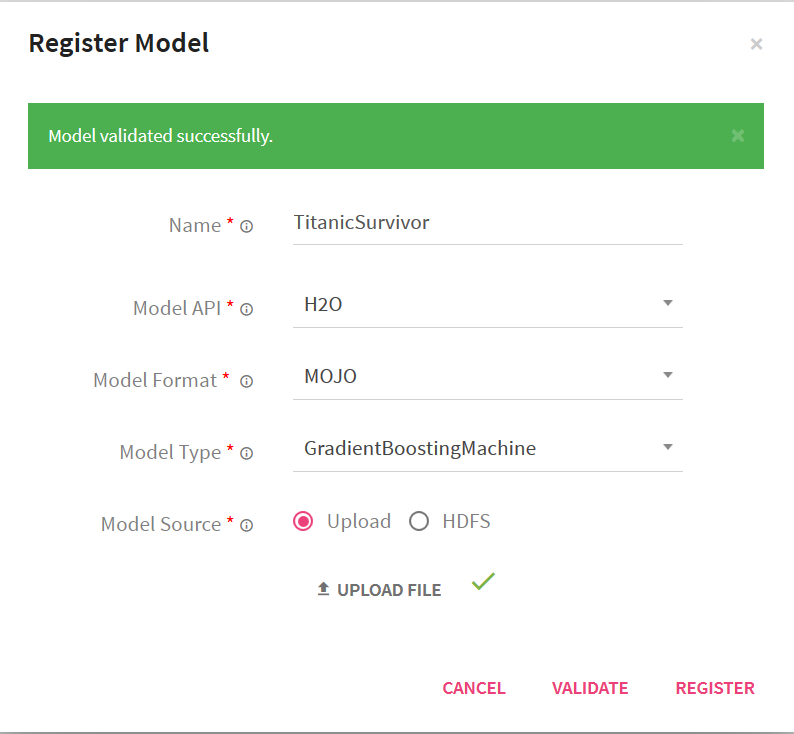Click the Name field containing TitanicSurvivor
This screenshot has height=734, width=794.
click(x=487, y=222)
